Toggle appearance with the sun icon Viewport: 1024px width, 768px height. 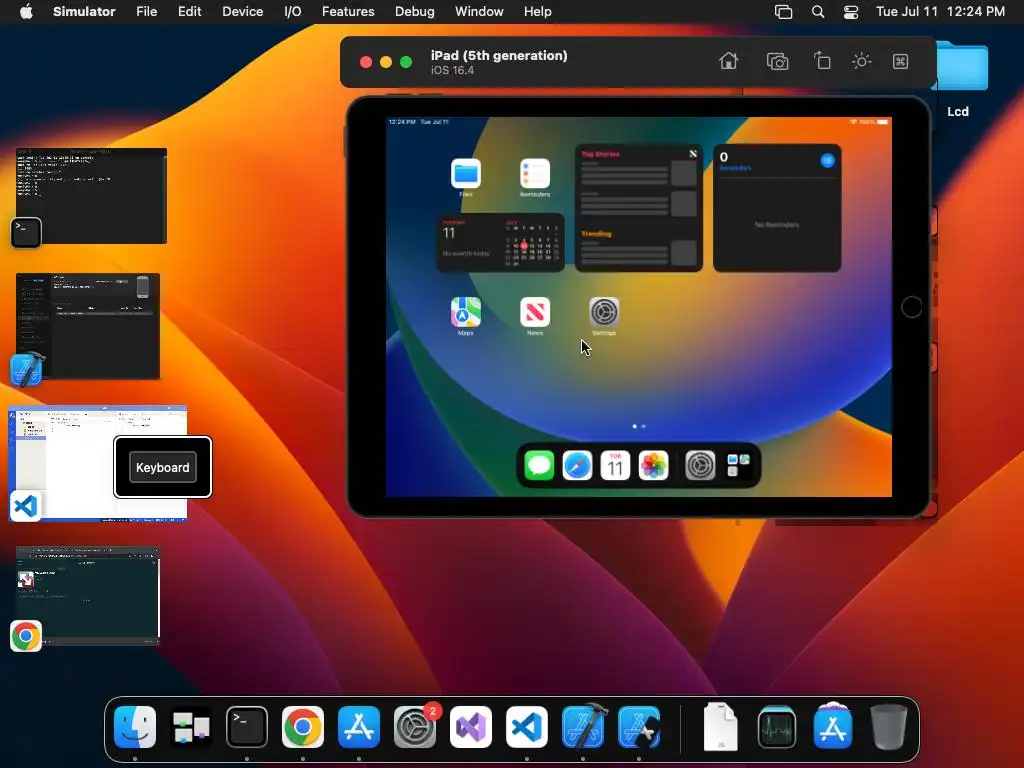tap(861, 61)
